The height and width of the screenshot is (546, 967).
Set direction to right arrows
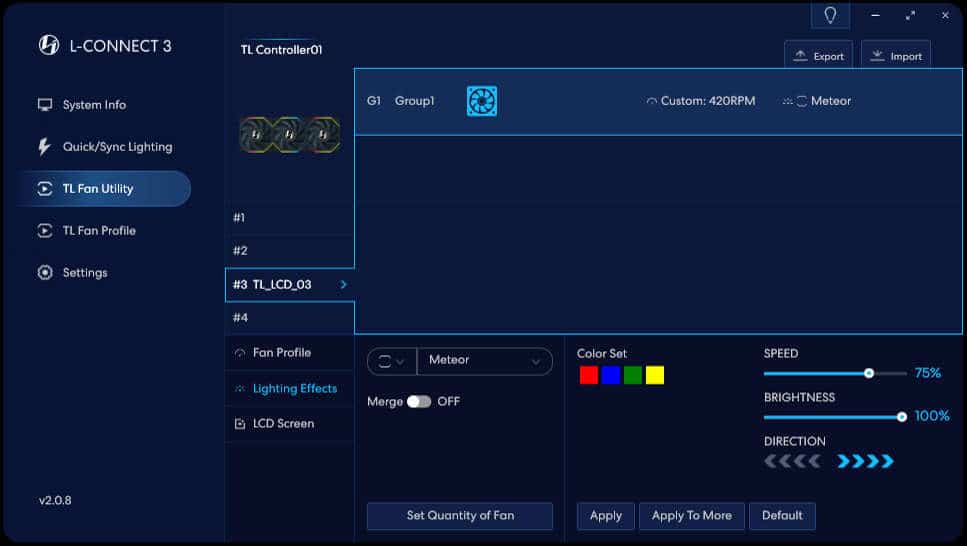(x=865, y=461)
